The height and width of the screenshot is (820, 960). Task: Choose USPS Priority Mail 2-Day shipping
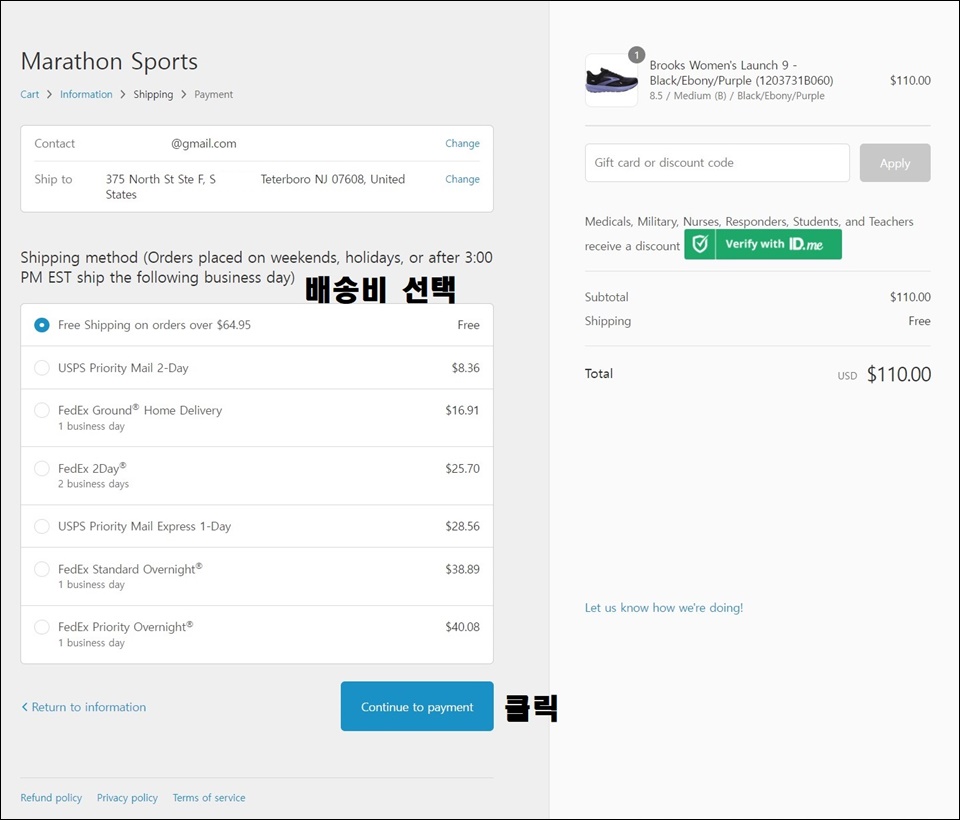point(42,367)
